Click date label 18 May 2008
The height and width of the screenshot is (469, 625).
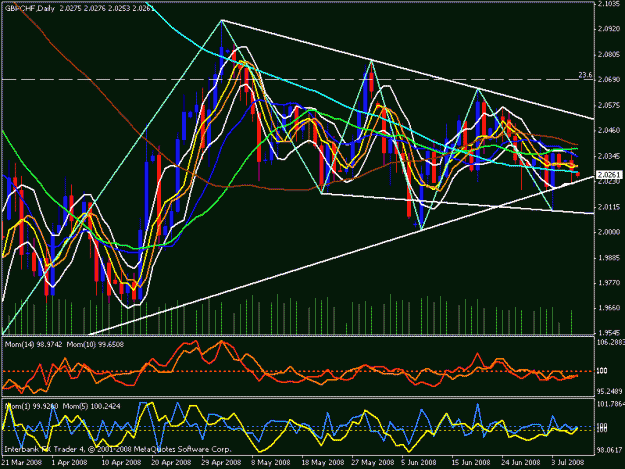[x=322, y=462]
